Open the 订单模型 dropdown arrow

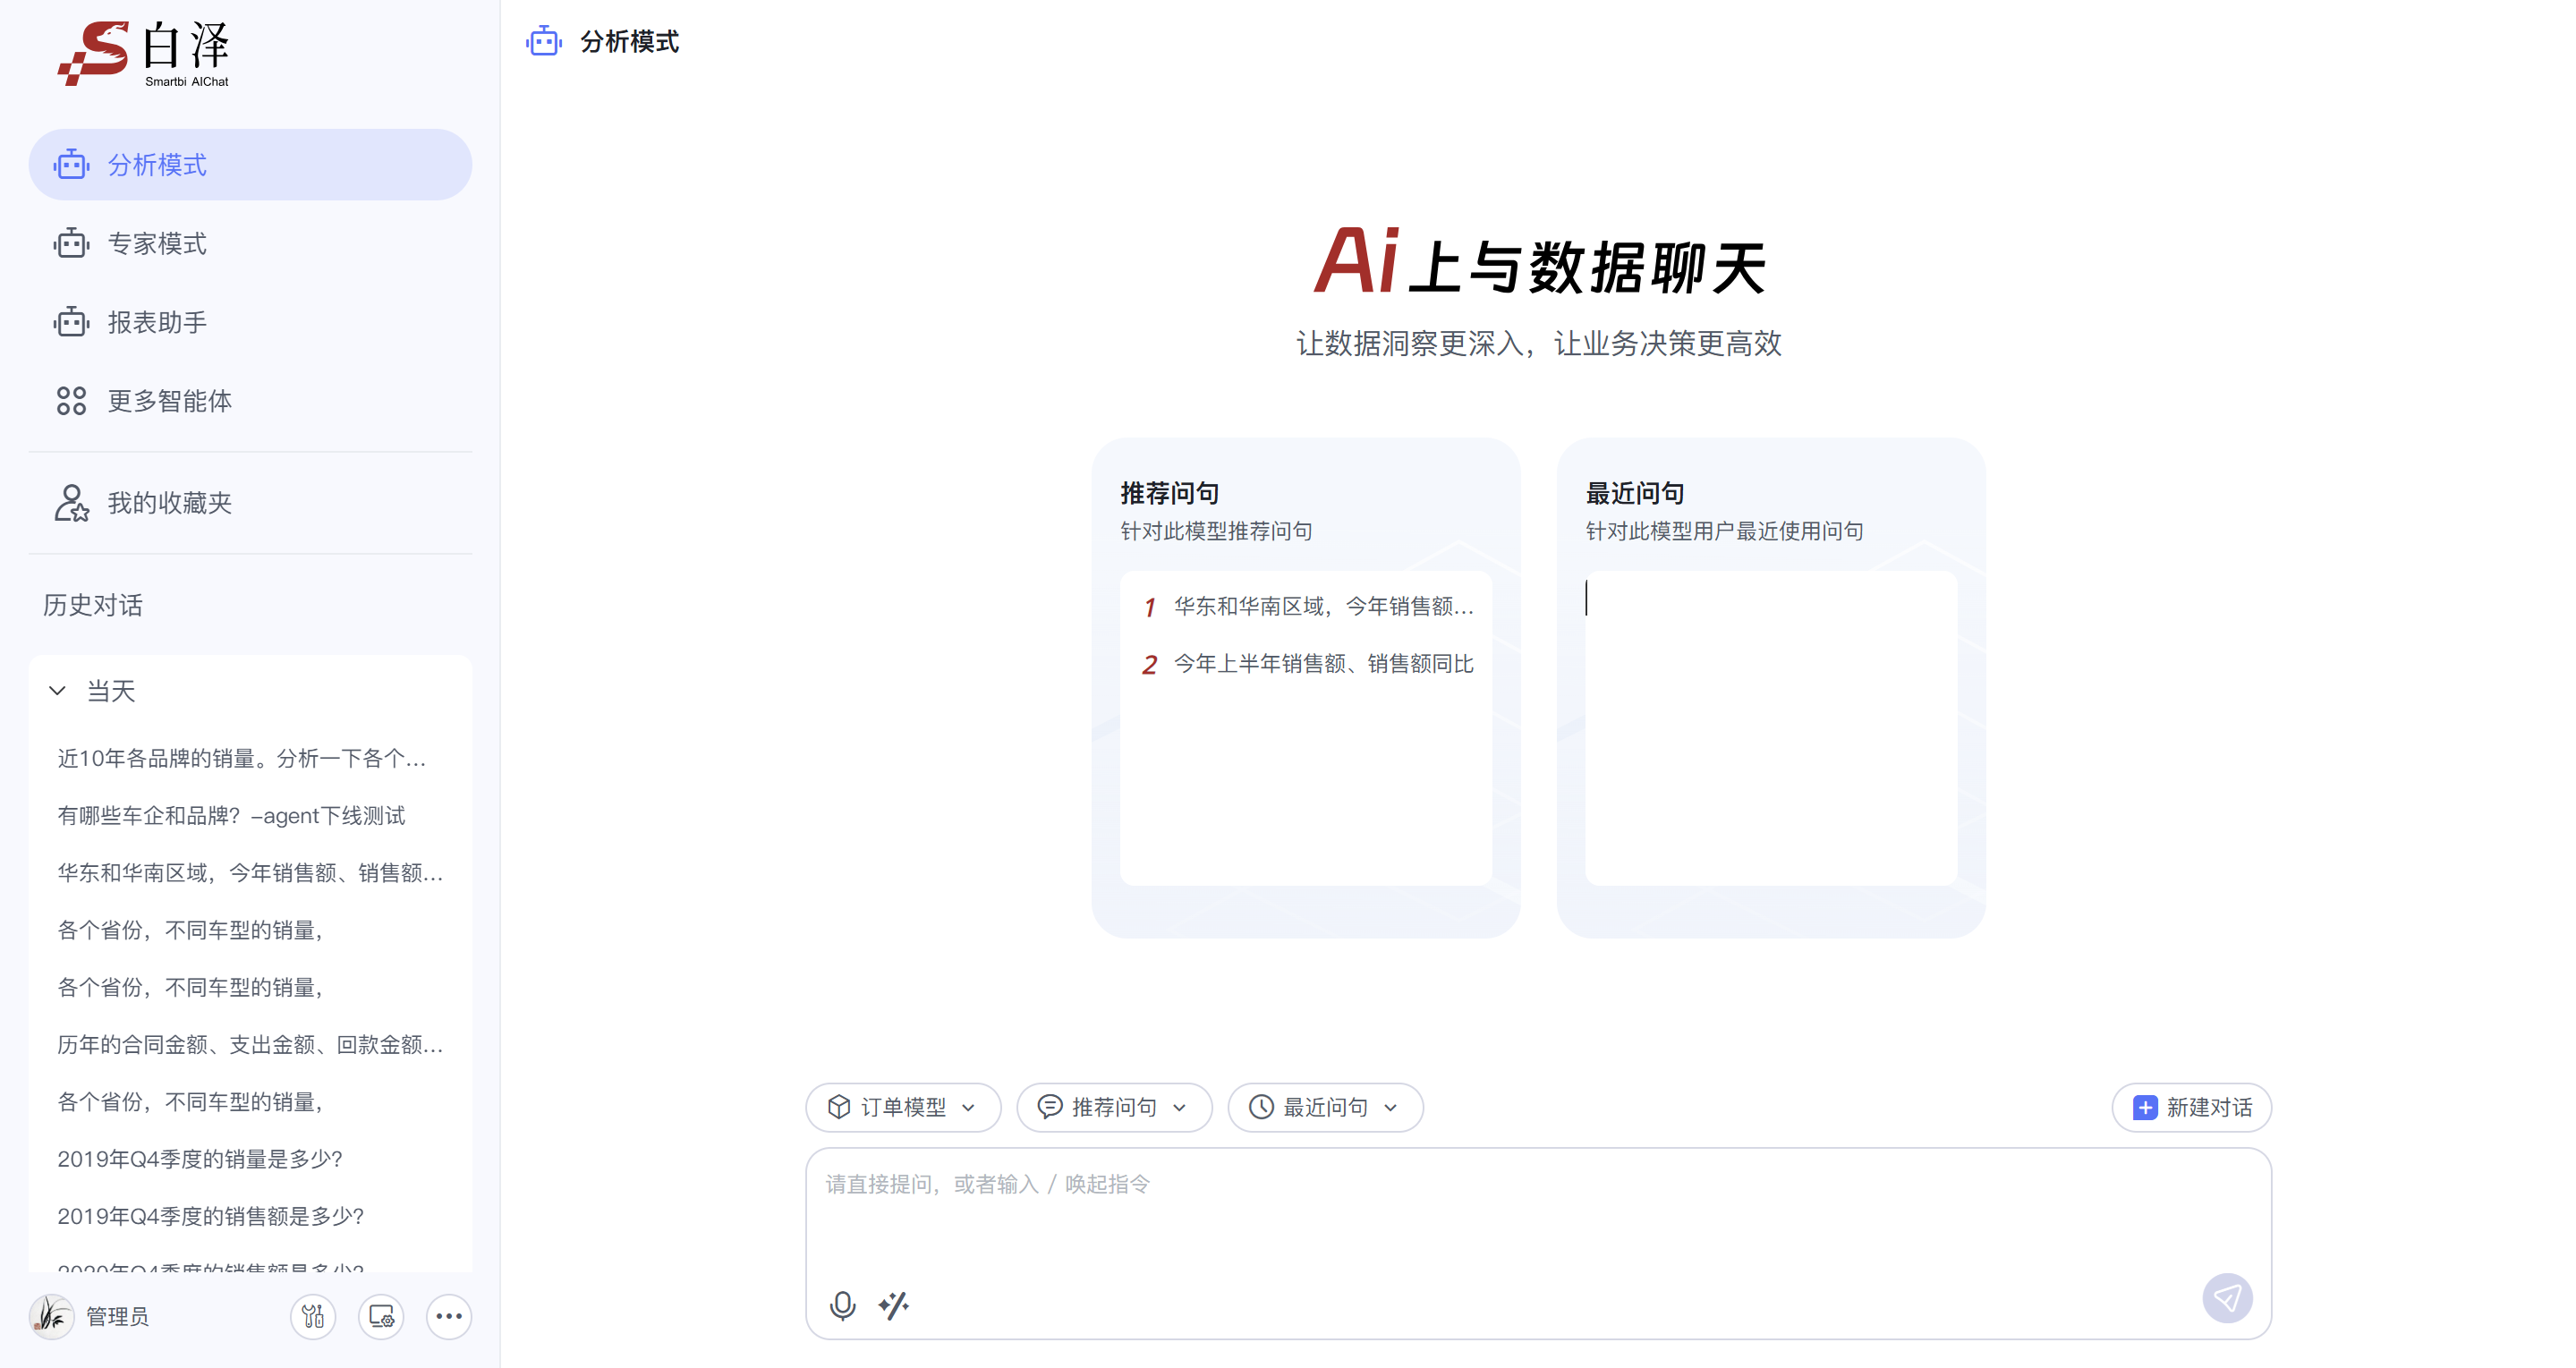(x=968, y=1108)
